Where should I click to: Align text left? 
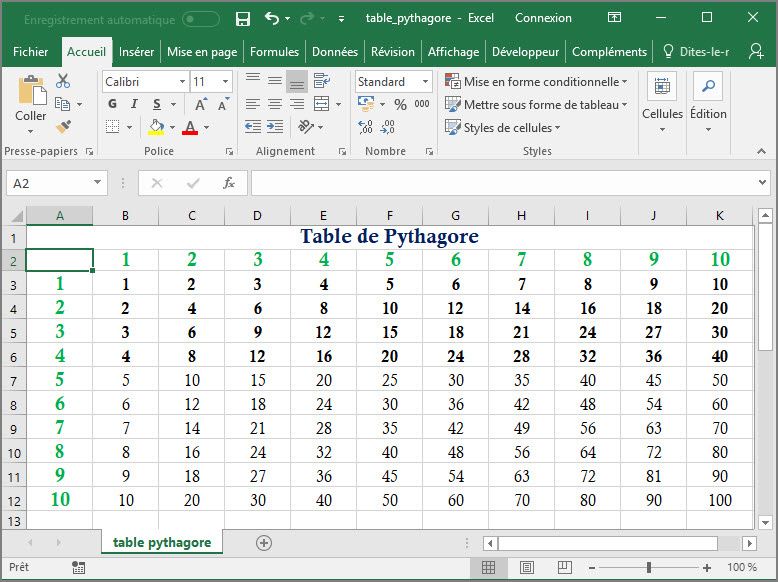pos(253,104)
